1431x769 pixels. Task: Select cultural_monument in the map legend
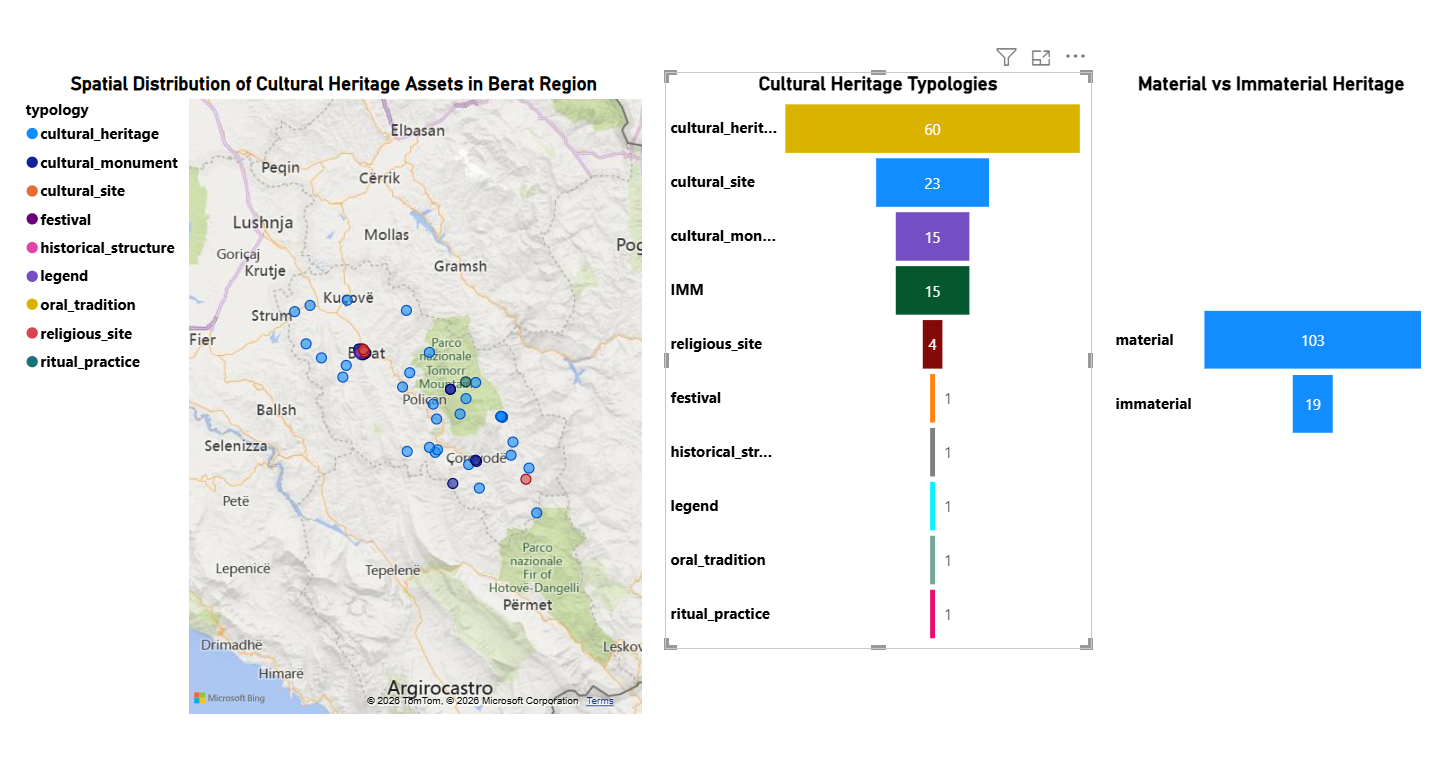pyautogui.click(x=102, y=163)
